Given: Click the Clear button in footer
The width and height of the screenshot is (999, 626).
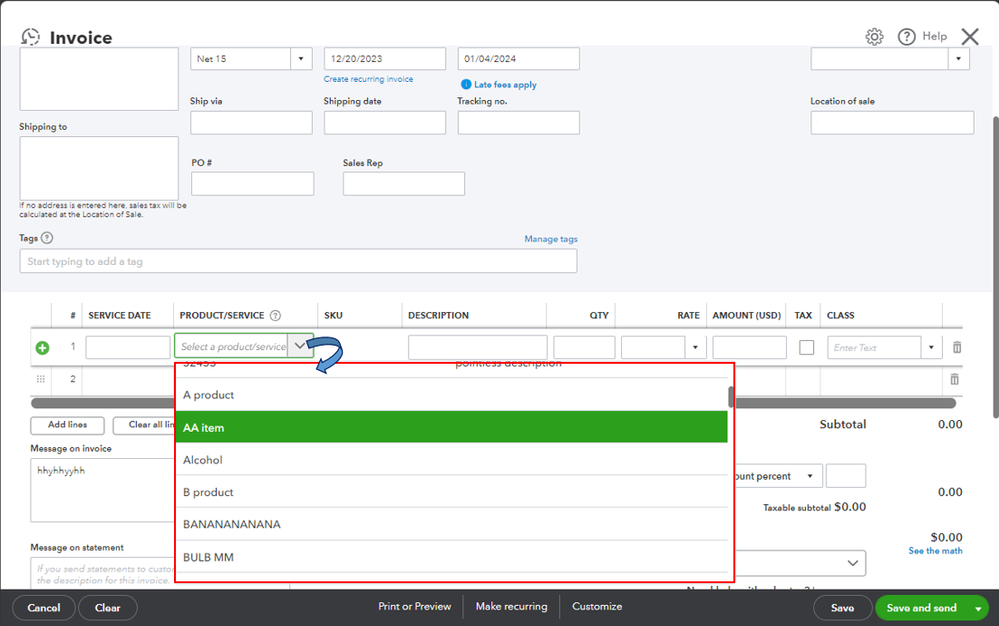Looking at the screenshot, I should click(x=108, y=608).
